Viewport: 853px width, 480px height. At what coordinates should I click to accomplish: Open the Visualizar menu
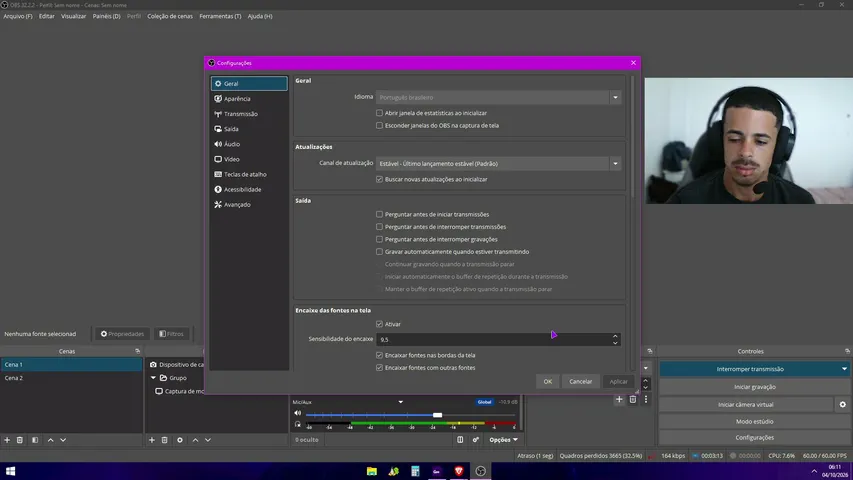click(73, 16)
